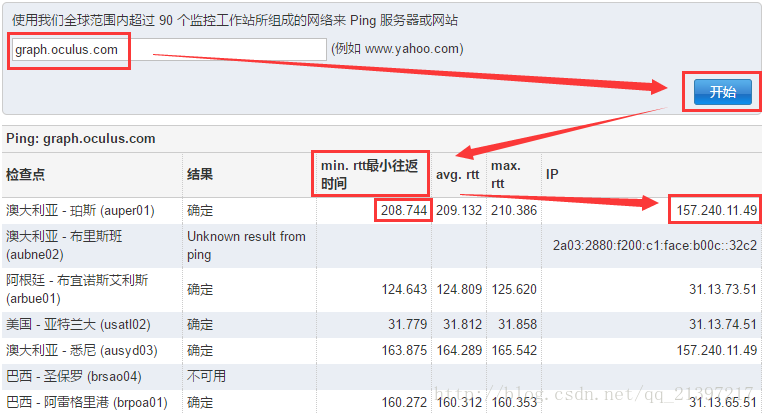Click the Unknown result from ping text

[246, 245]
